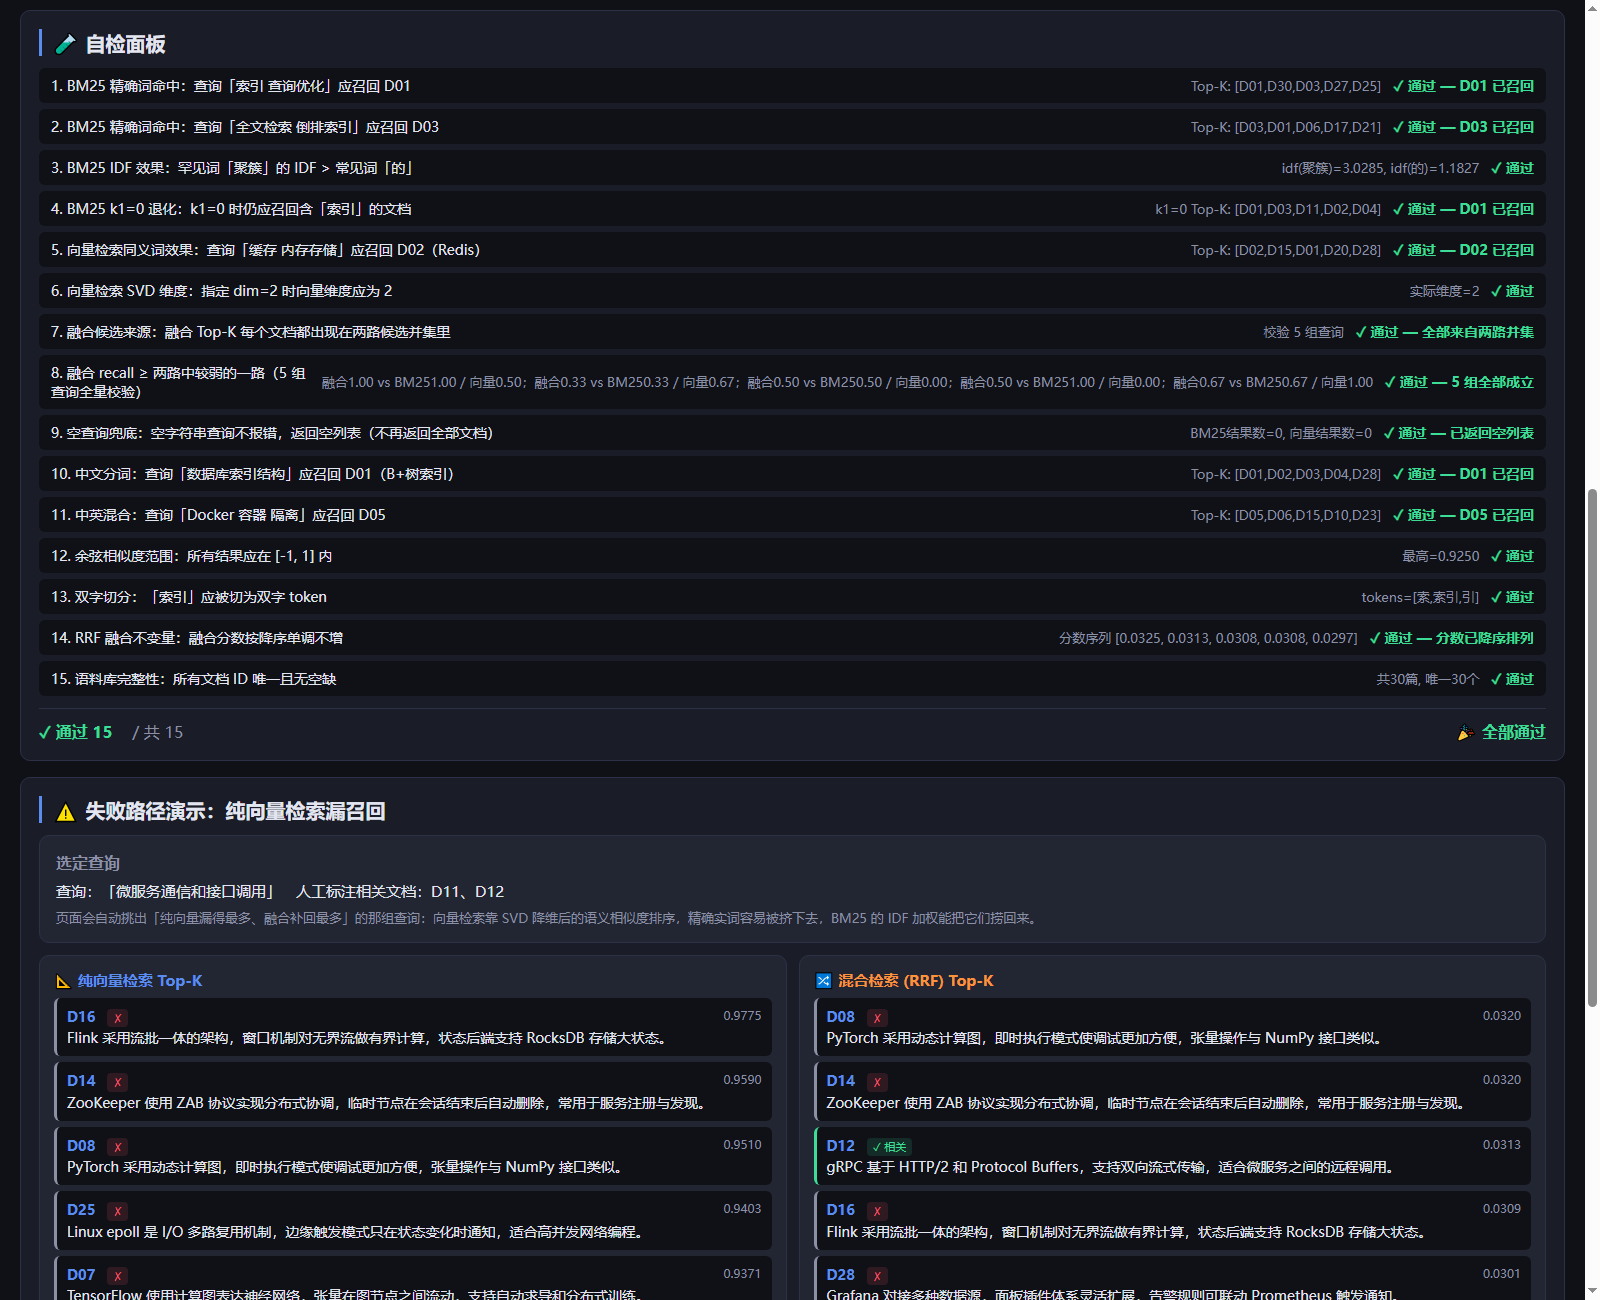Click the 全部通过 status text
The image size is (1600, 1300).
[1513, 733]
